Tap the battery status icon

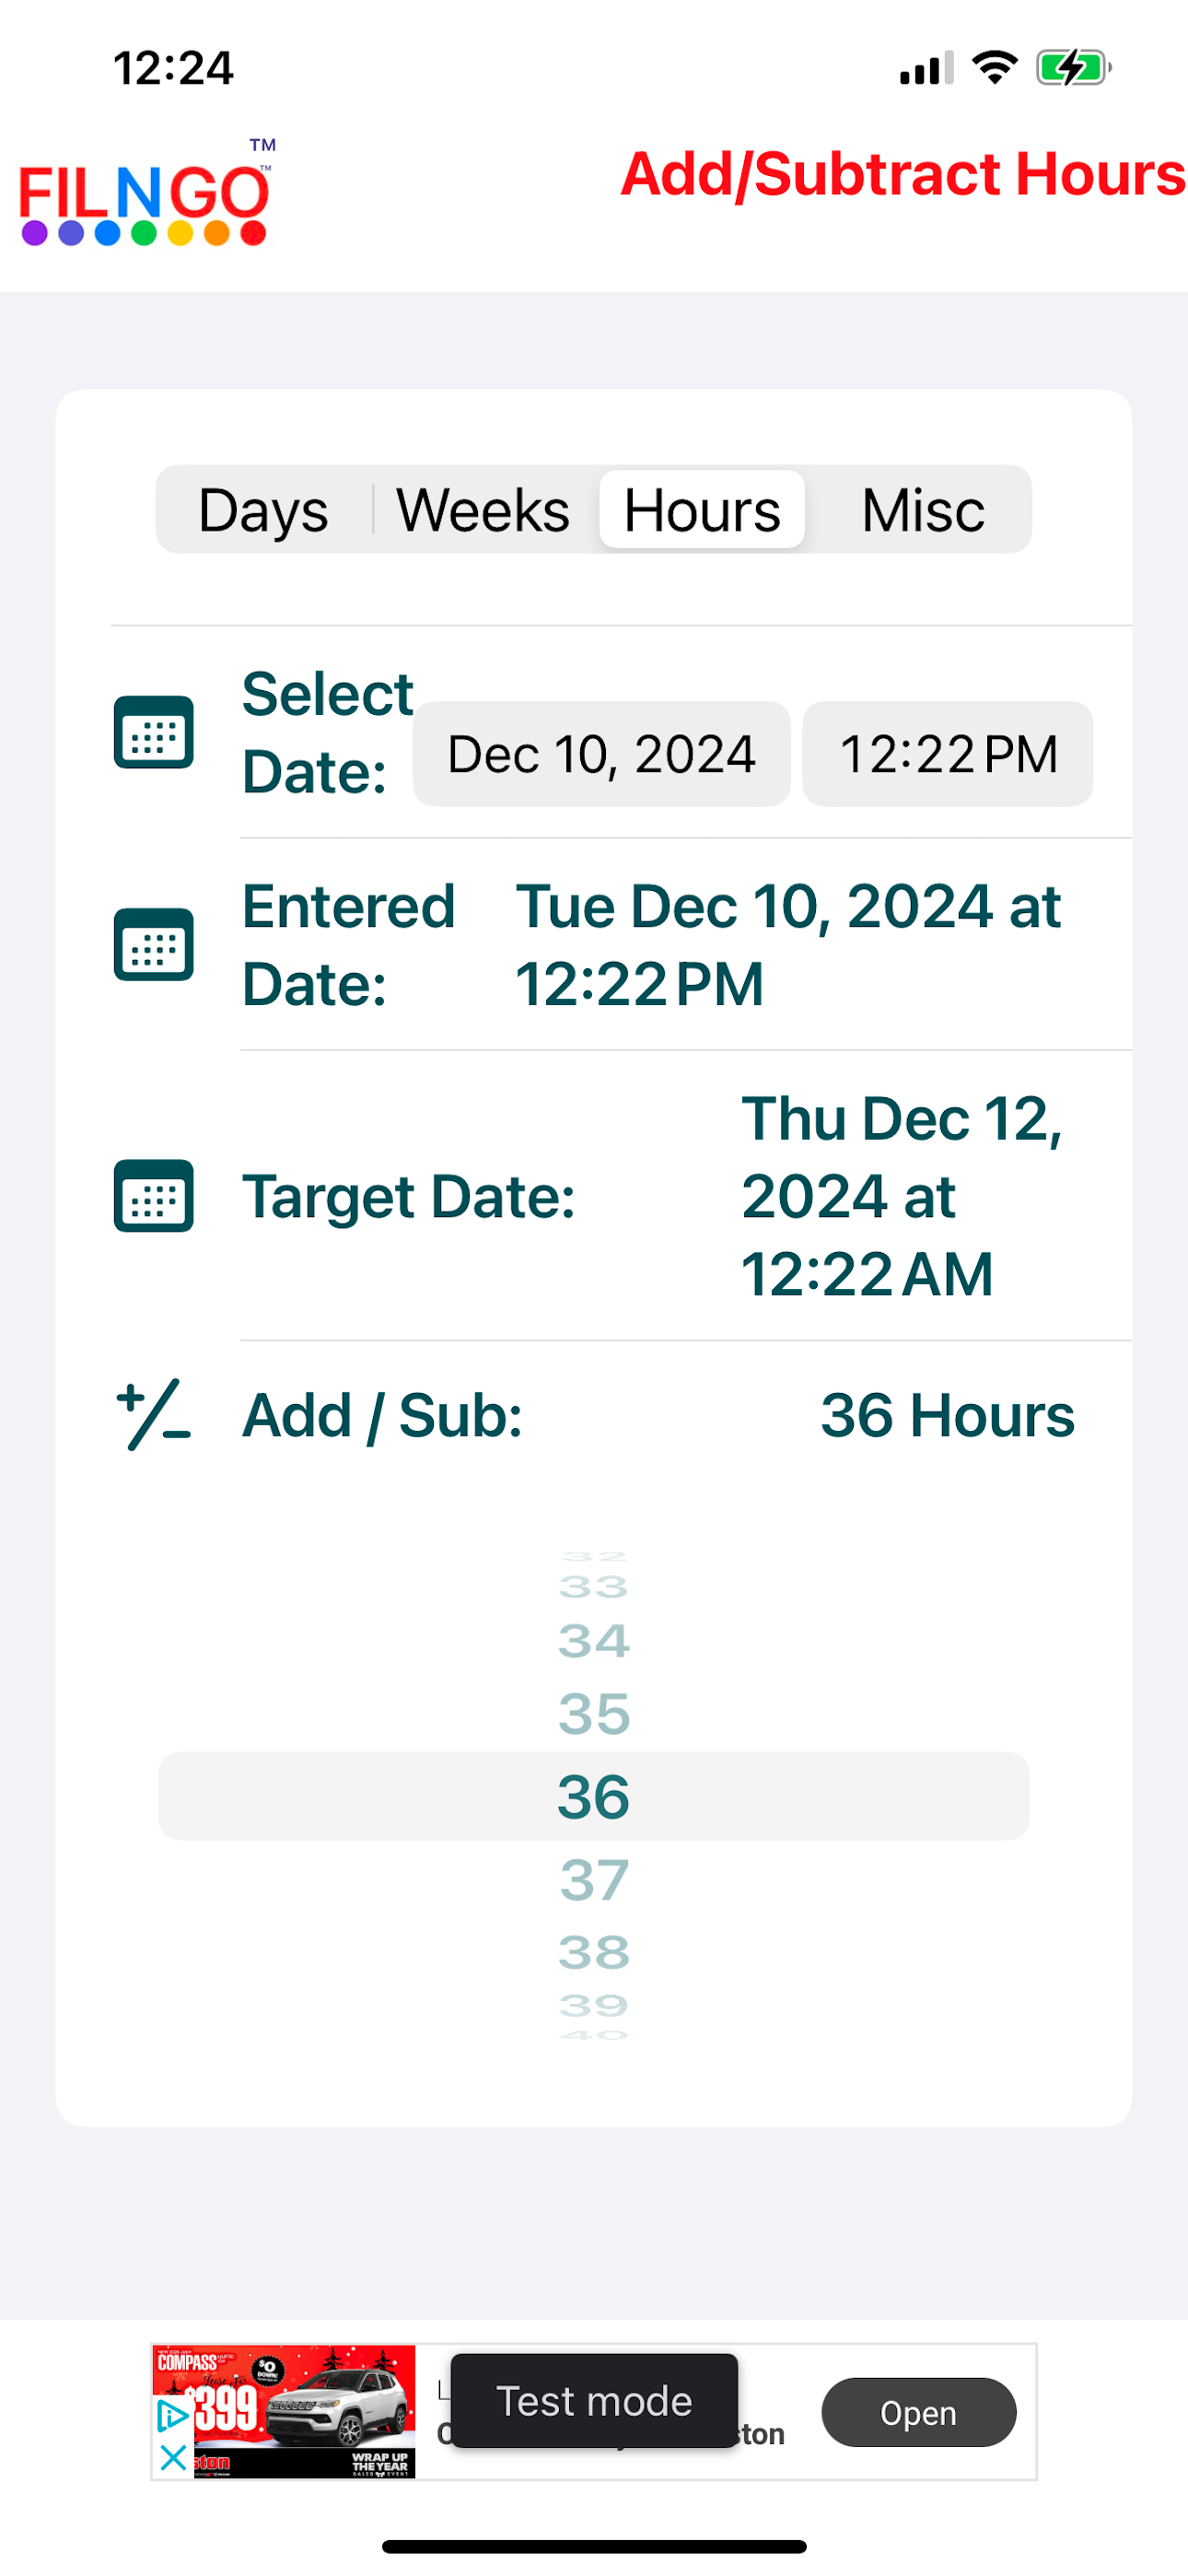tap(1073, 68)
